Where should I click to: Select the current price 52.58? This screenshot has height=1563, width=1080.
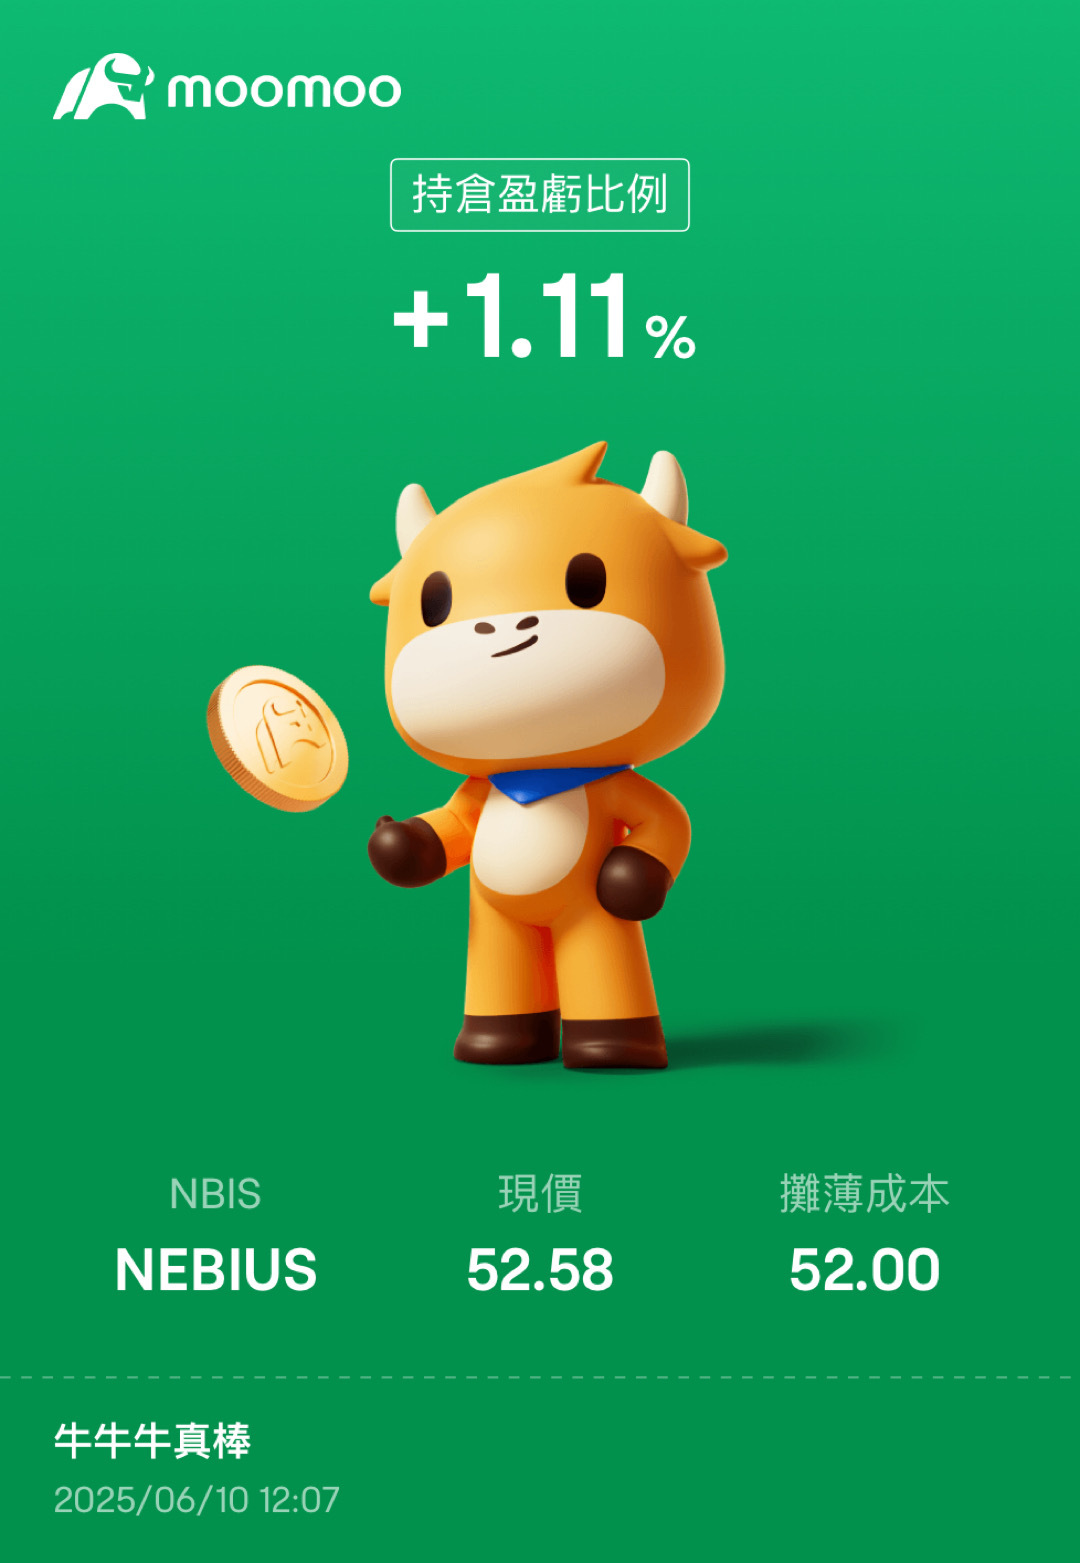pos(540,1270)
